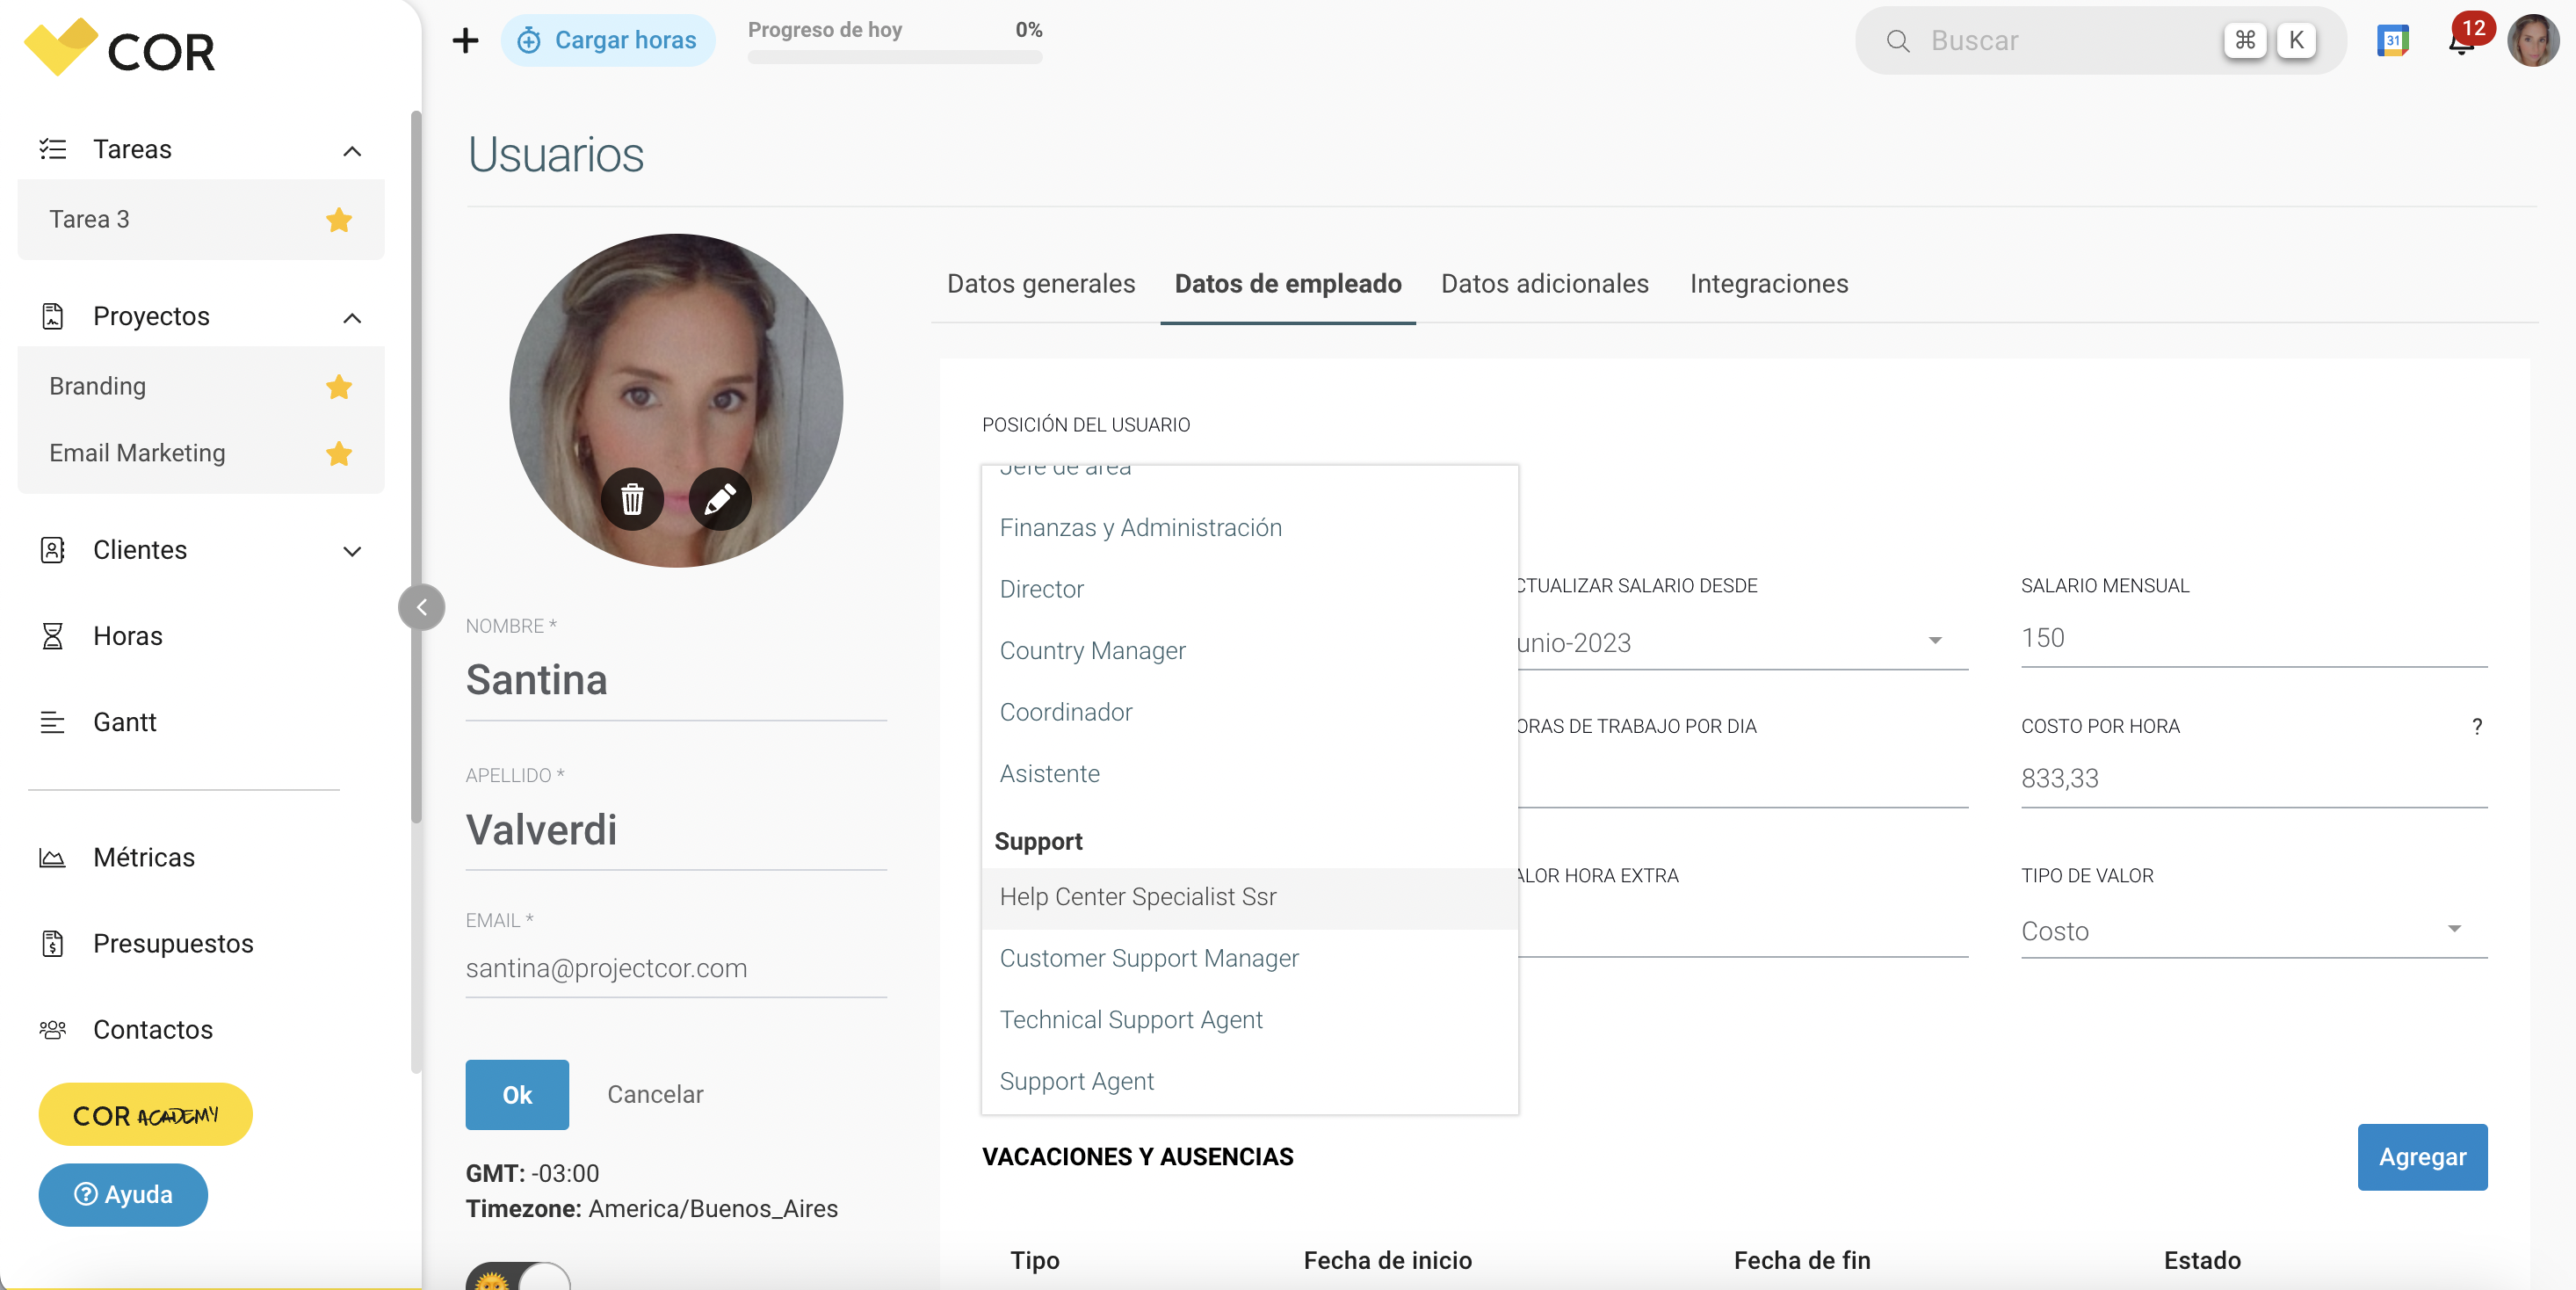
Task: Select Support Agent position option
Action: 1250,1081
